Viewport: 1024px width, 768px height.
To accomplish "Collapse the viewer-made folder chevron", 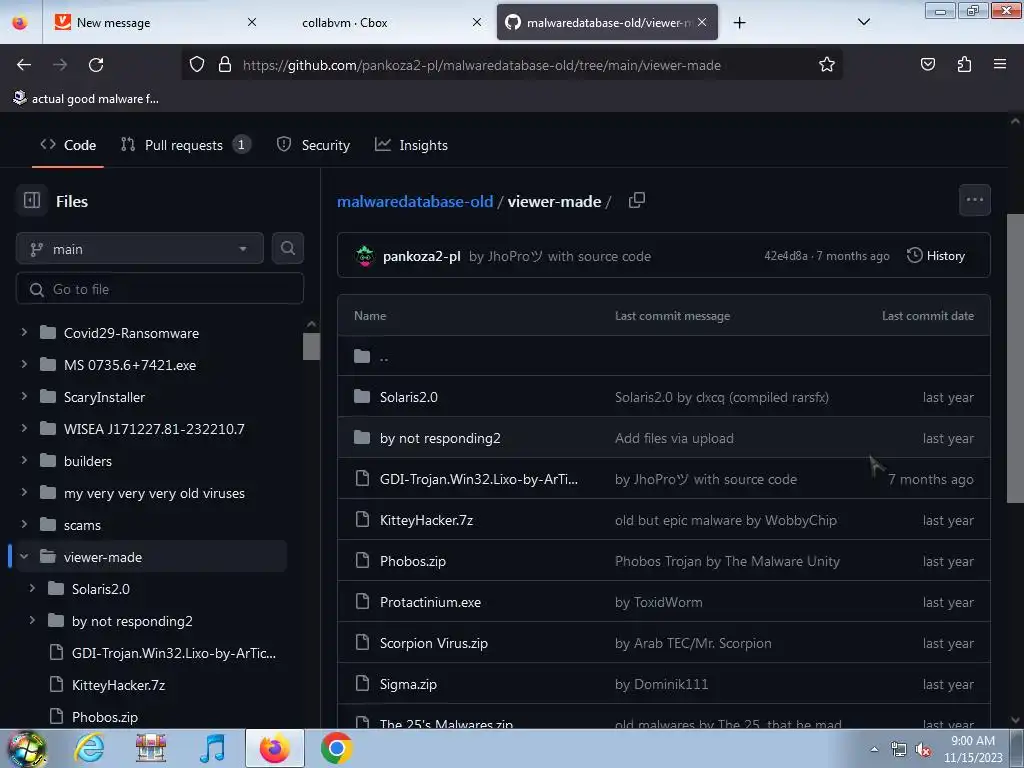I will [x=24, y=556].
